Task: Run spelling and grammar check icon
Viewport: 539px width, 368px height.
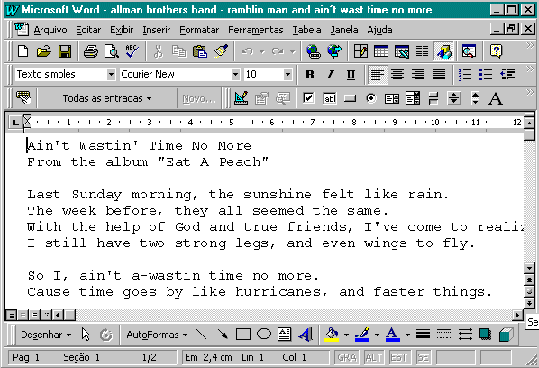Action: pos(132,52)
